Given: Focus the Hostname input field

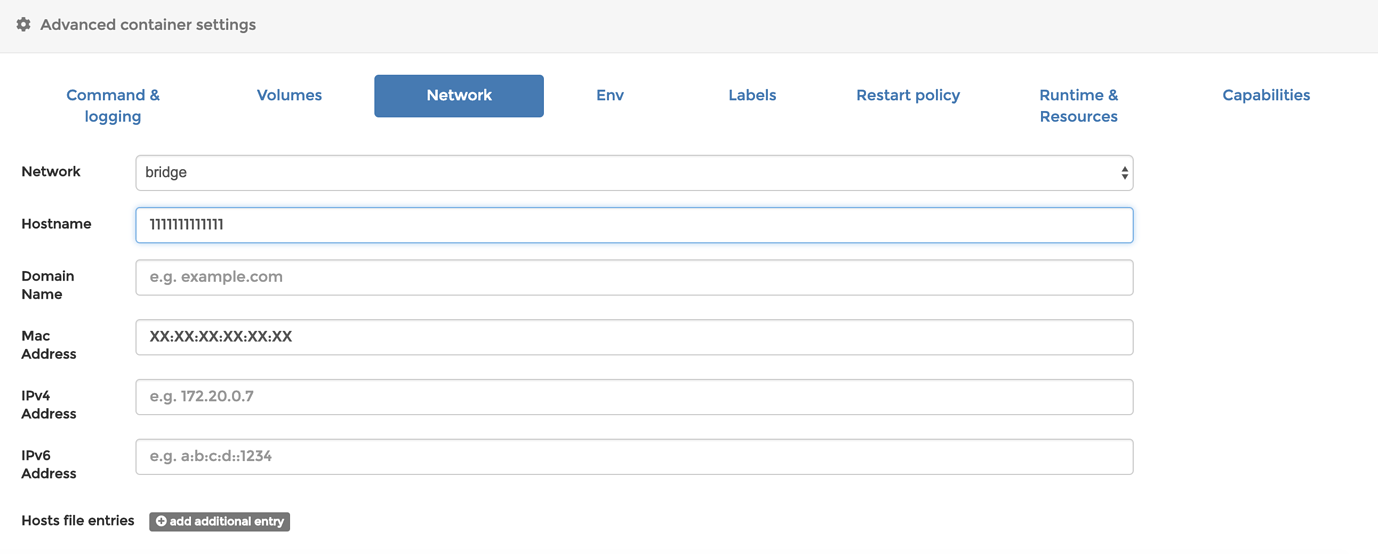Looking at the screenshot, I should (634, 225).
